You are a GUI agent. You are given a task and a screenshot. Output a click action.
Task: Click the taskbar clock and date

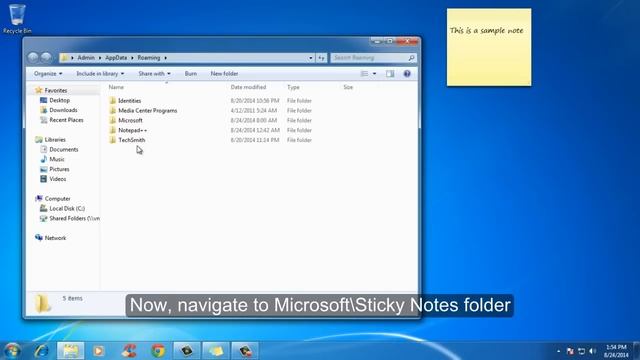point(616,351)
